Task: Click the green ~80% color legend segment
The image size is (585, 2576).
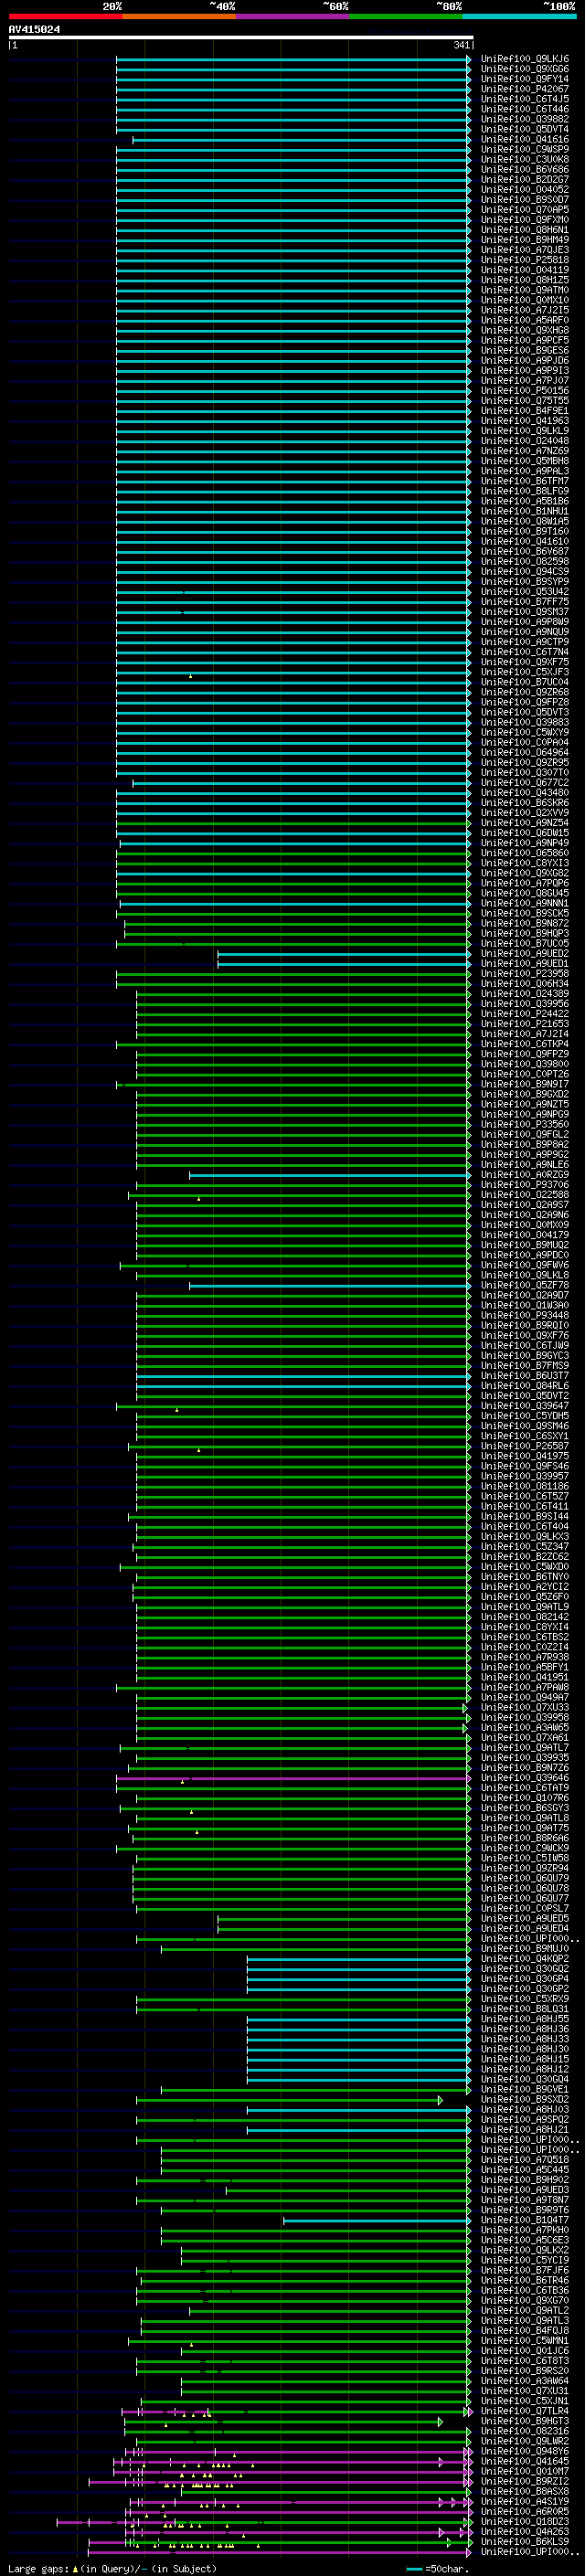Action: coord(406,16)
